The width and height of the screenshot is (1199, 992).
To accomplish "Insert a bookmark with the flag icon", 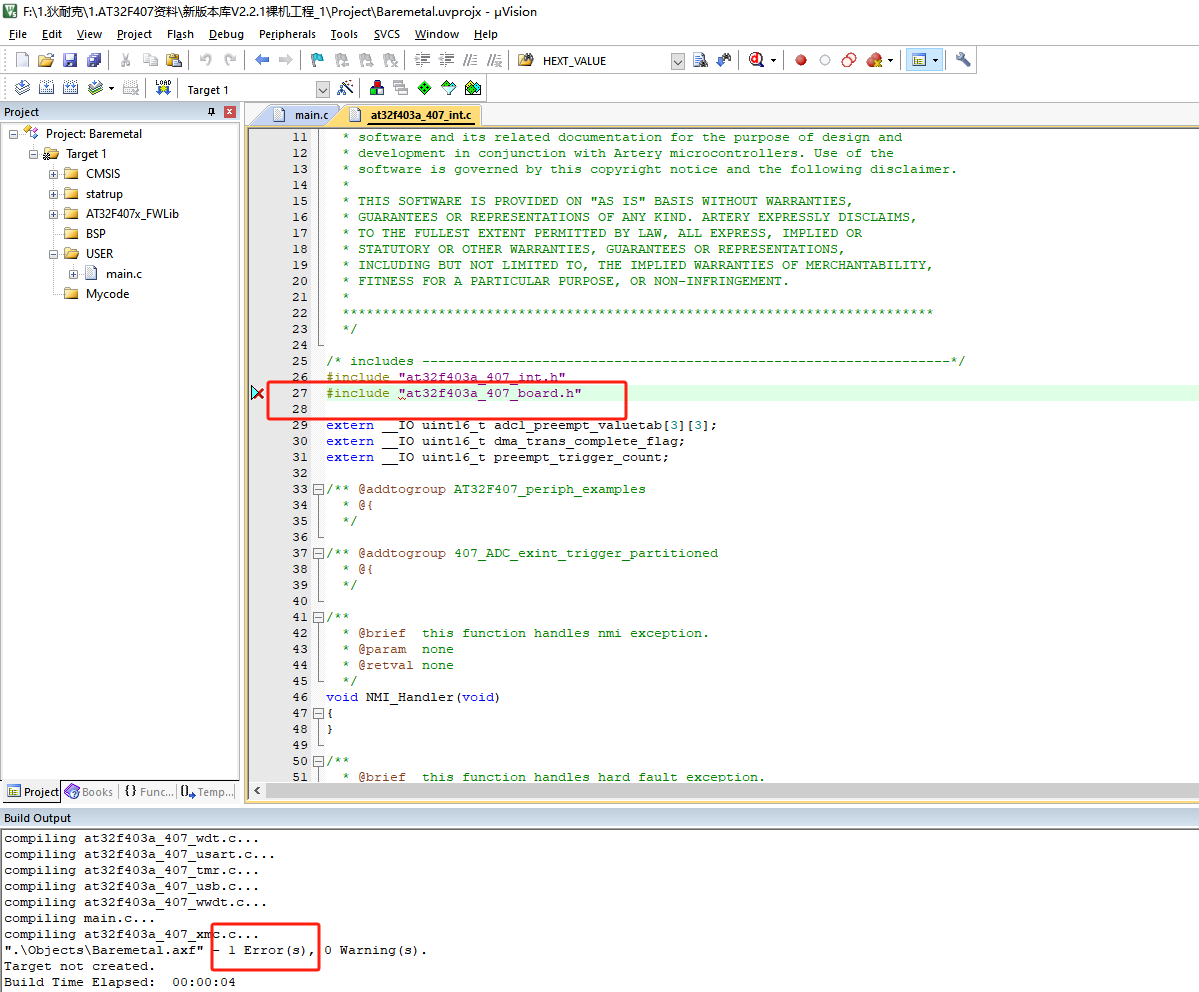I will click(317, 60).
